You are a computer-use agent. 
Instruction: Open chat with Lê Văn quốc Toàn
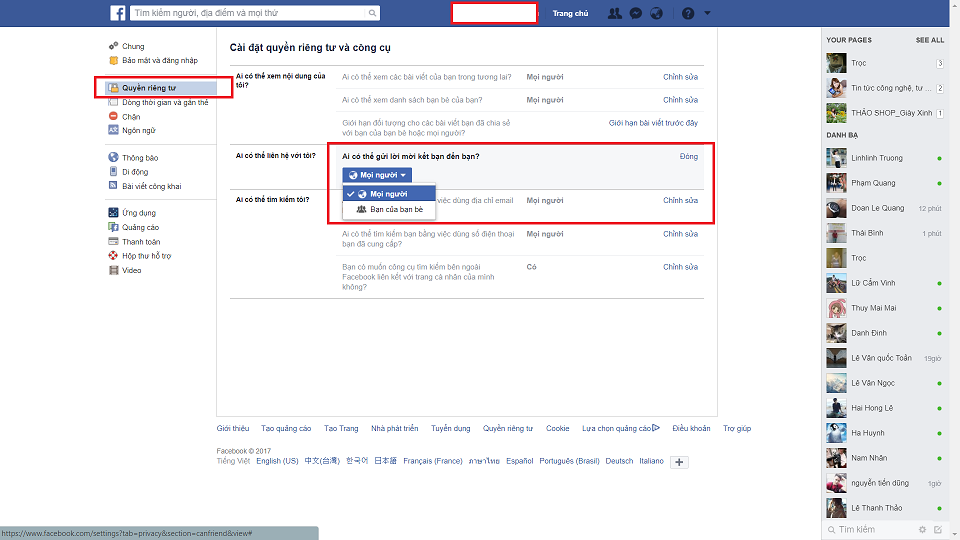click(885, 358)
